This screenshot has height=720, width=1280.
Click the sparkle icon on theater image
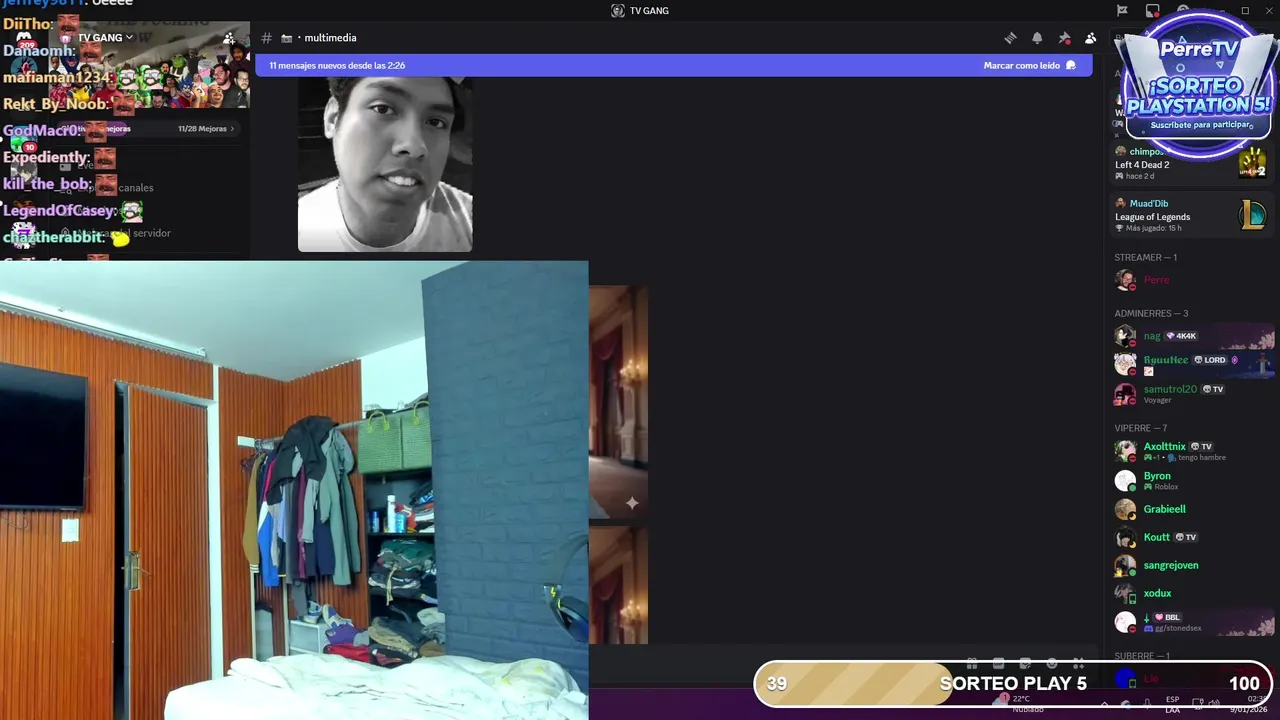(x=632, y=503)
